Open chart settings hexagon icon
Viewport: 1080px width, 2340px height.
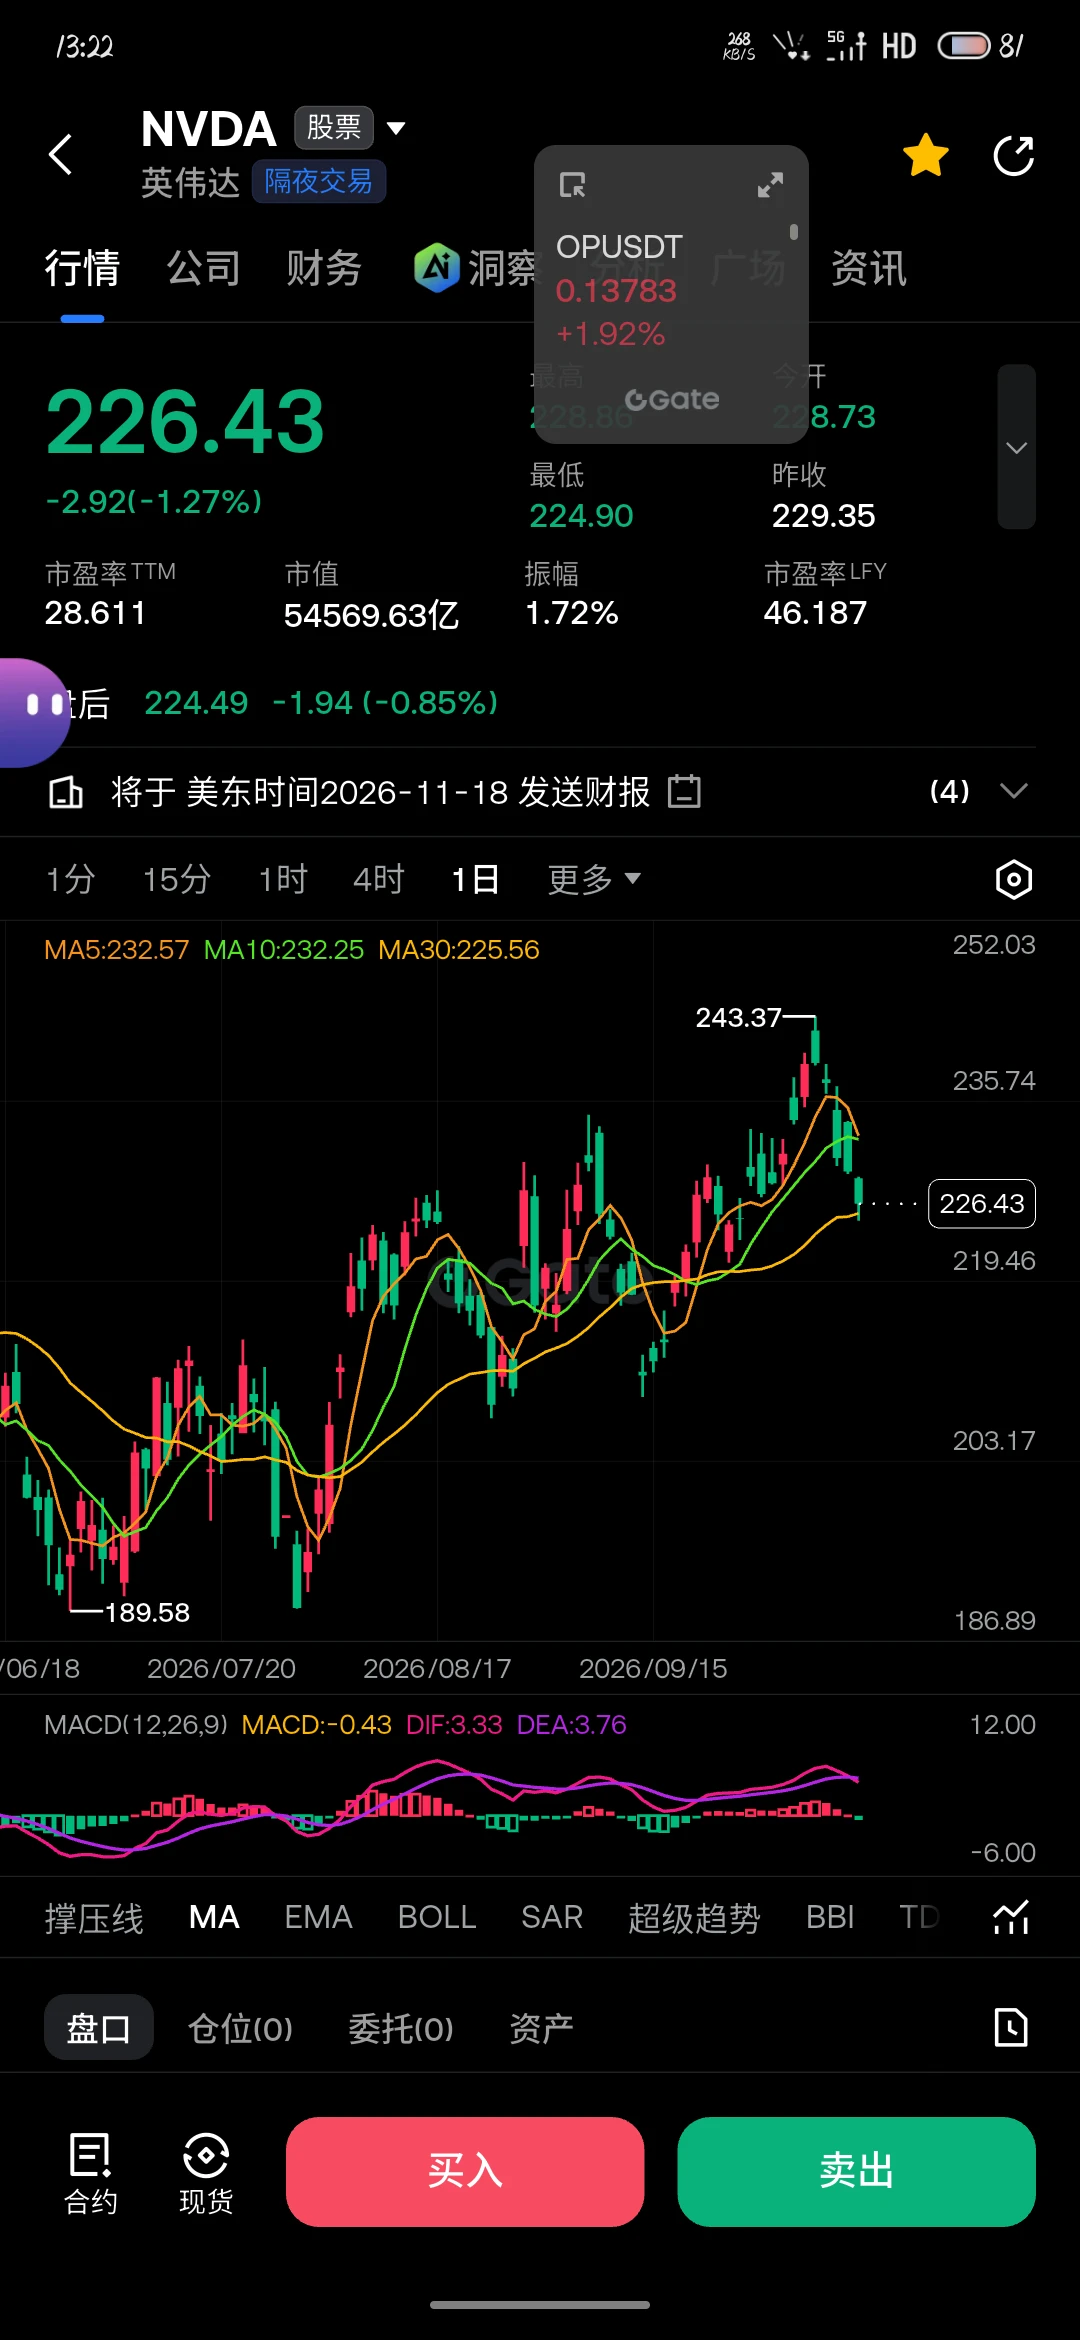point(1014,879)
